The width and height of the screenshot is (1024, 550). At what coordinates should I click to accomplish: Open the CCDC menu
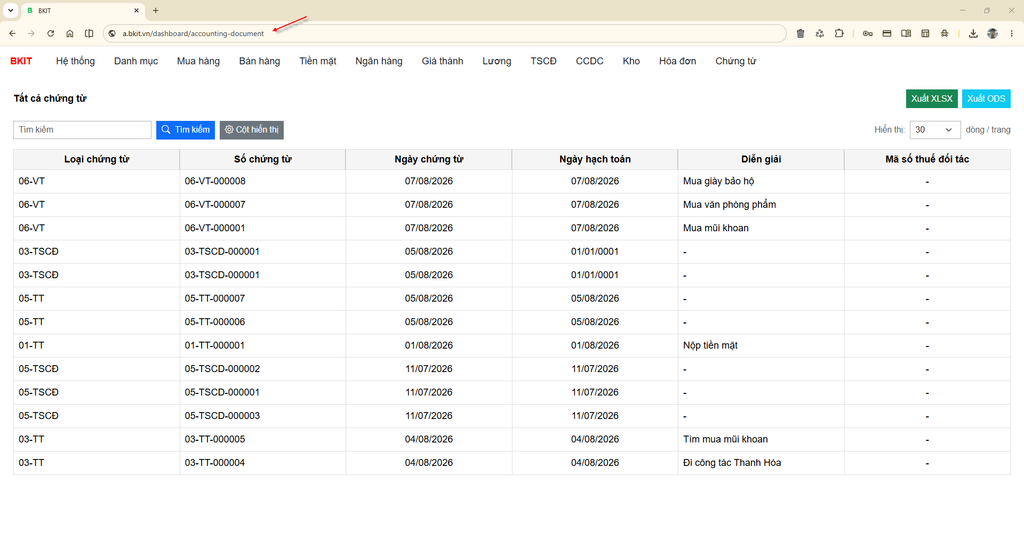[590, 61]
